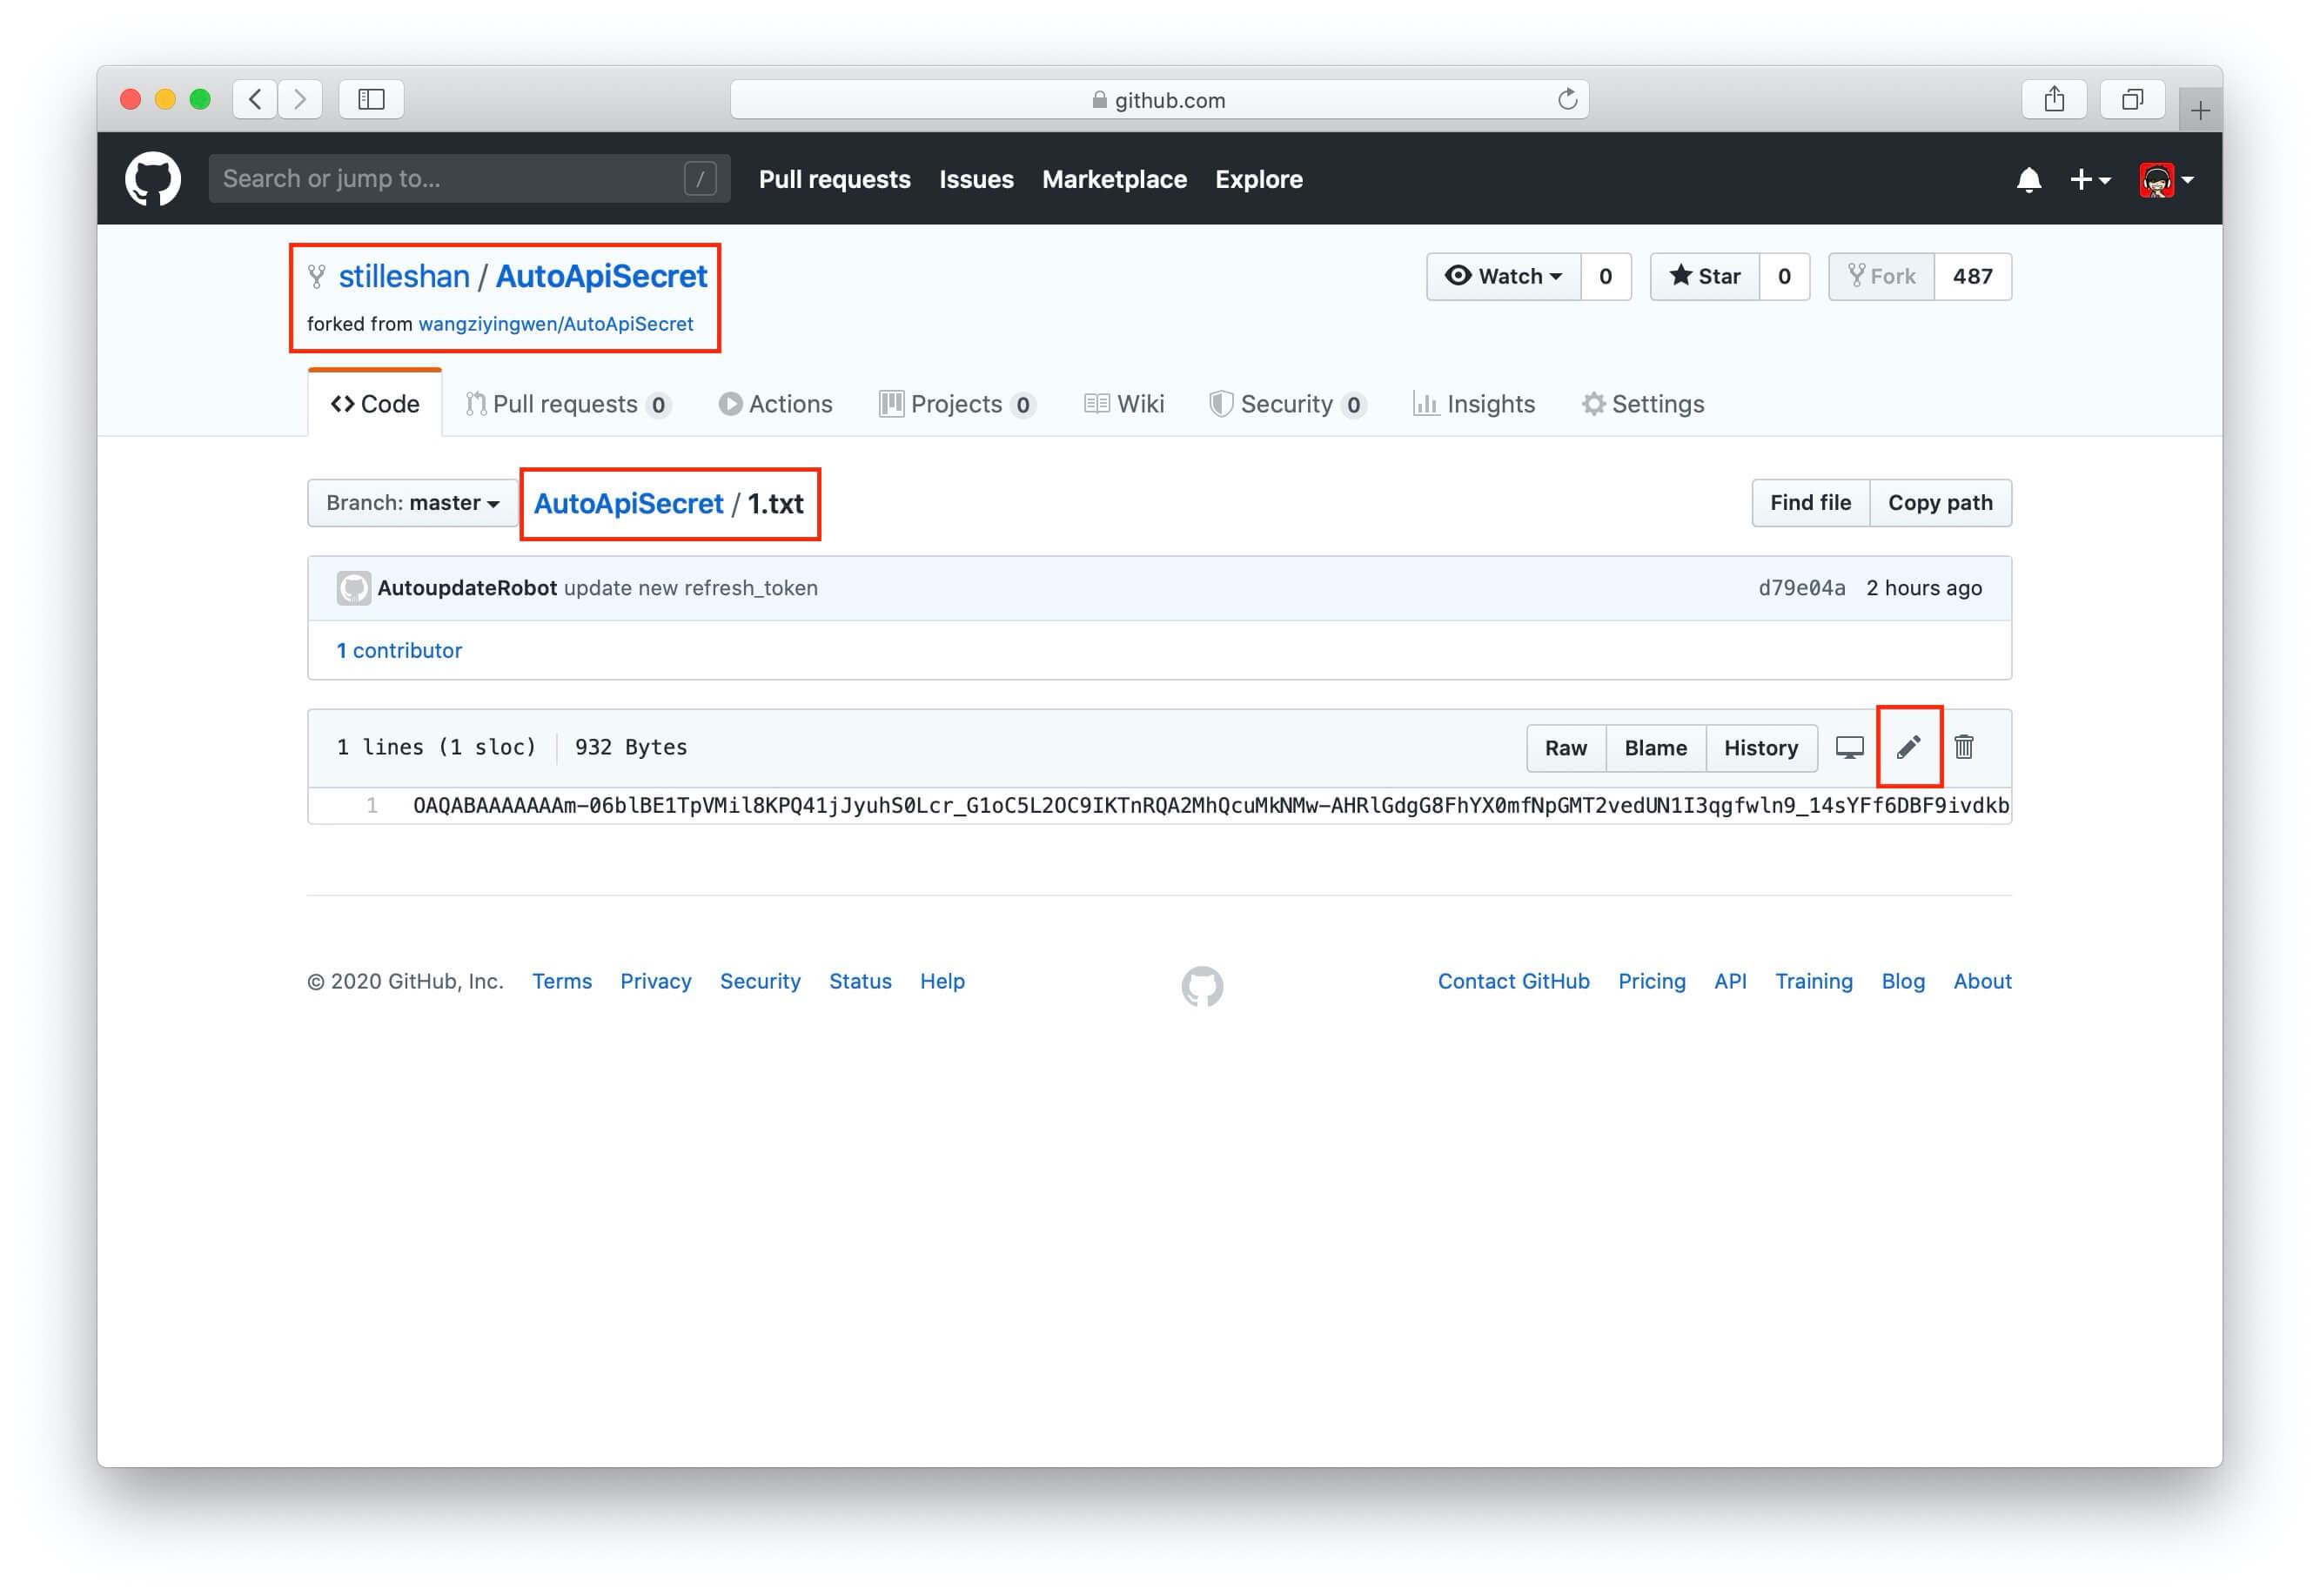Open the file History
This screenshot has height=1596, width=2320.
1761,748
